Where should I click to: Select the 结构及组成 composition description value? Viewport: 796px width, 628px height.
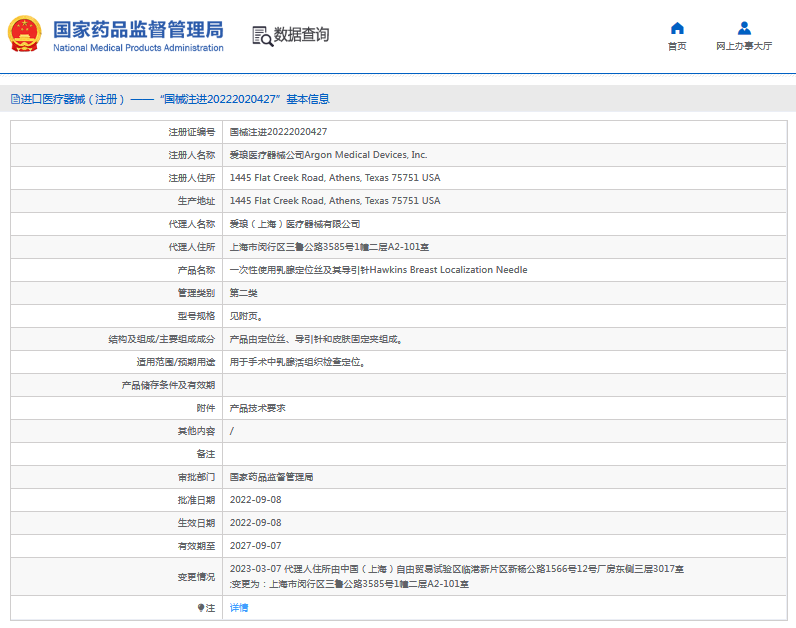316,339
